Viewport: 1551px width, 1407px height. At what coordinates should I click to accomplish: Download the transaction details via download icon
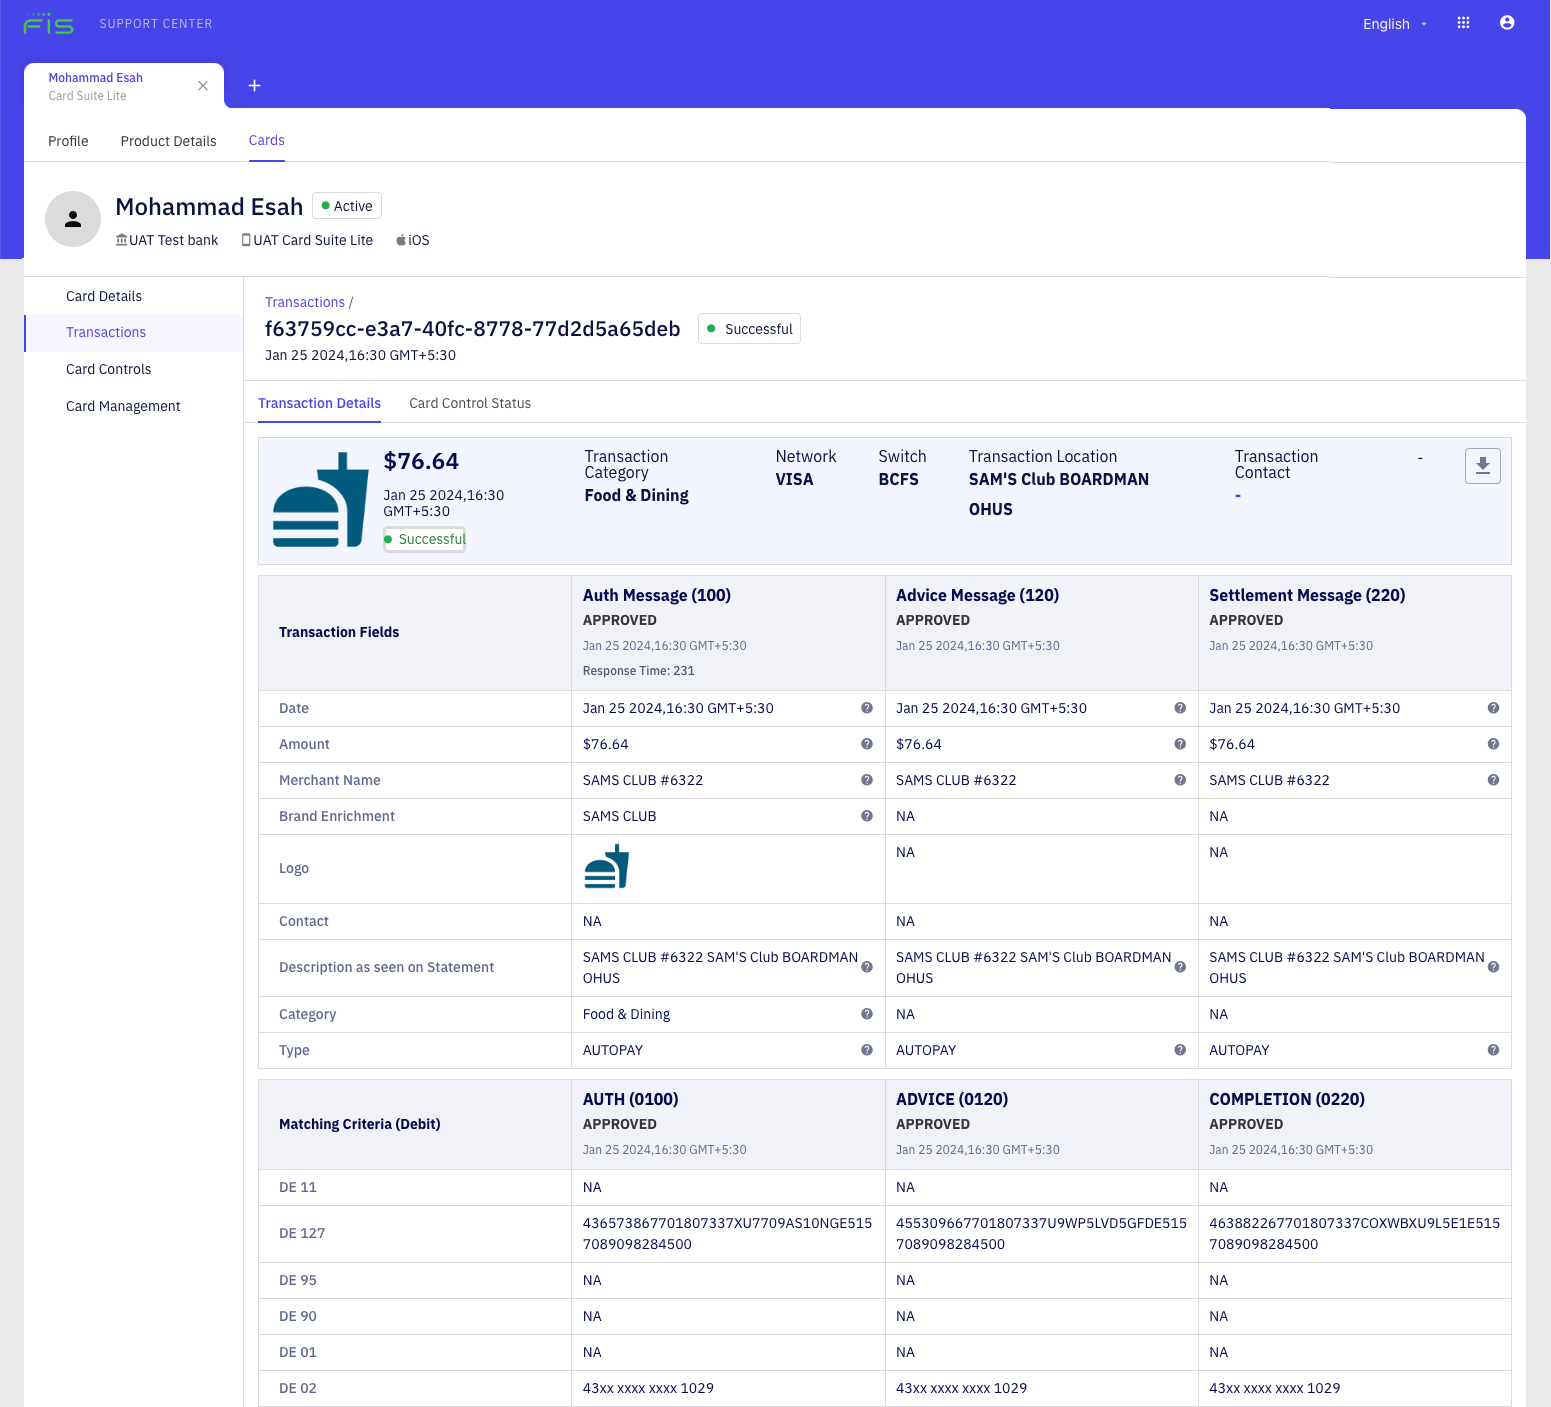click(x=1483, y=466)
